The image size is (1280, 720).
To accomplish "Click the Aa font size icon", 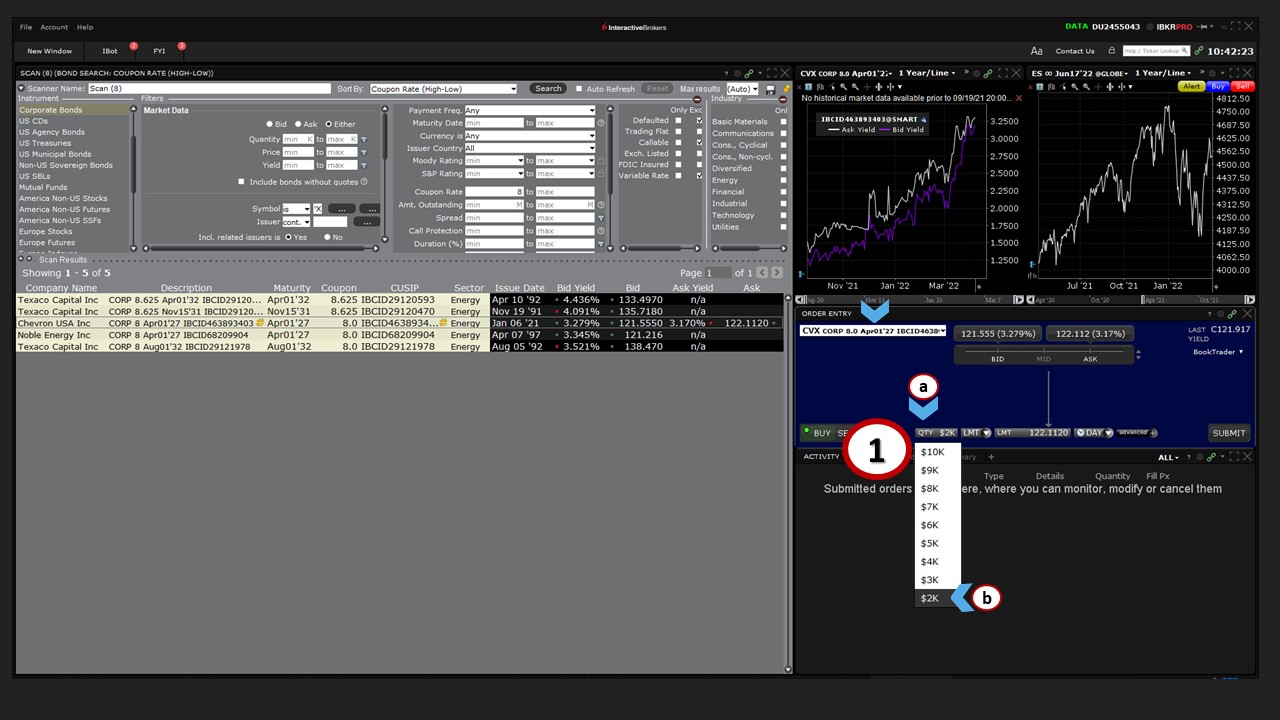I will point(1036,51).
